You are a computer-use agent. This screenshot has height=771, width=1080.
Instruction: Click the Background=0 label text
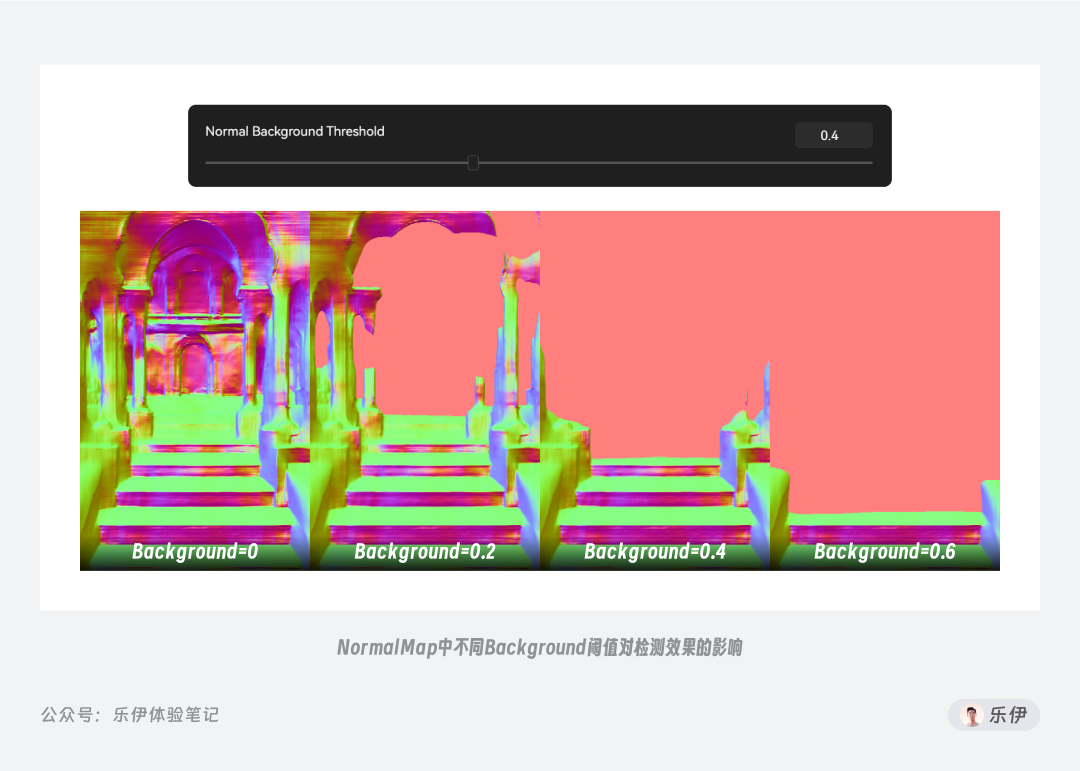pos(195,551)
